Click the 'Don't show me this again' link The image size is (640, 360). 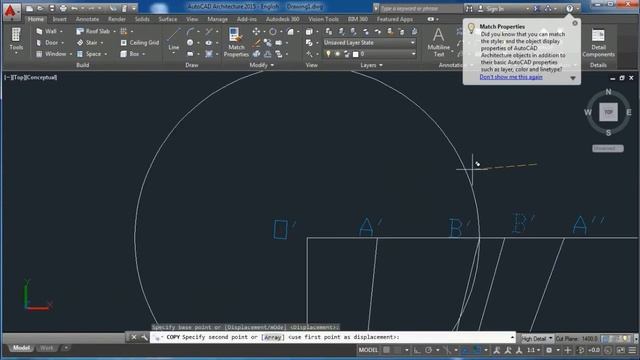coord(511,77)
